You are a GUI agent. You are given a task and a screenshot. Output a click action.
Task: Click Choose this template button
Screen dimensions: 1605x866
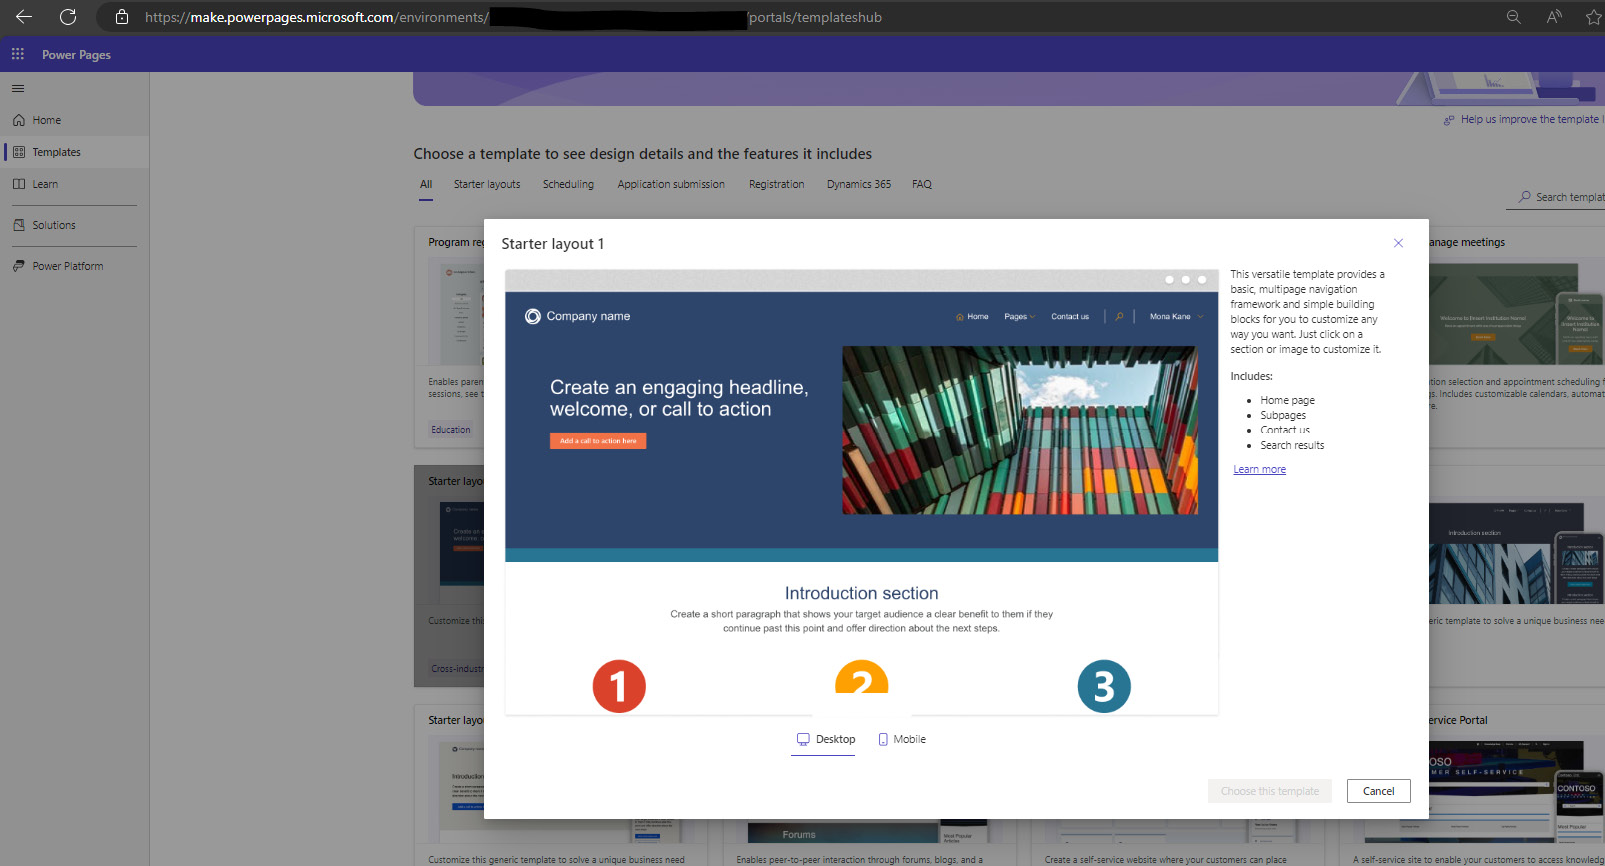point(1270,791)
